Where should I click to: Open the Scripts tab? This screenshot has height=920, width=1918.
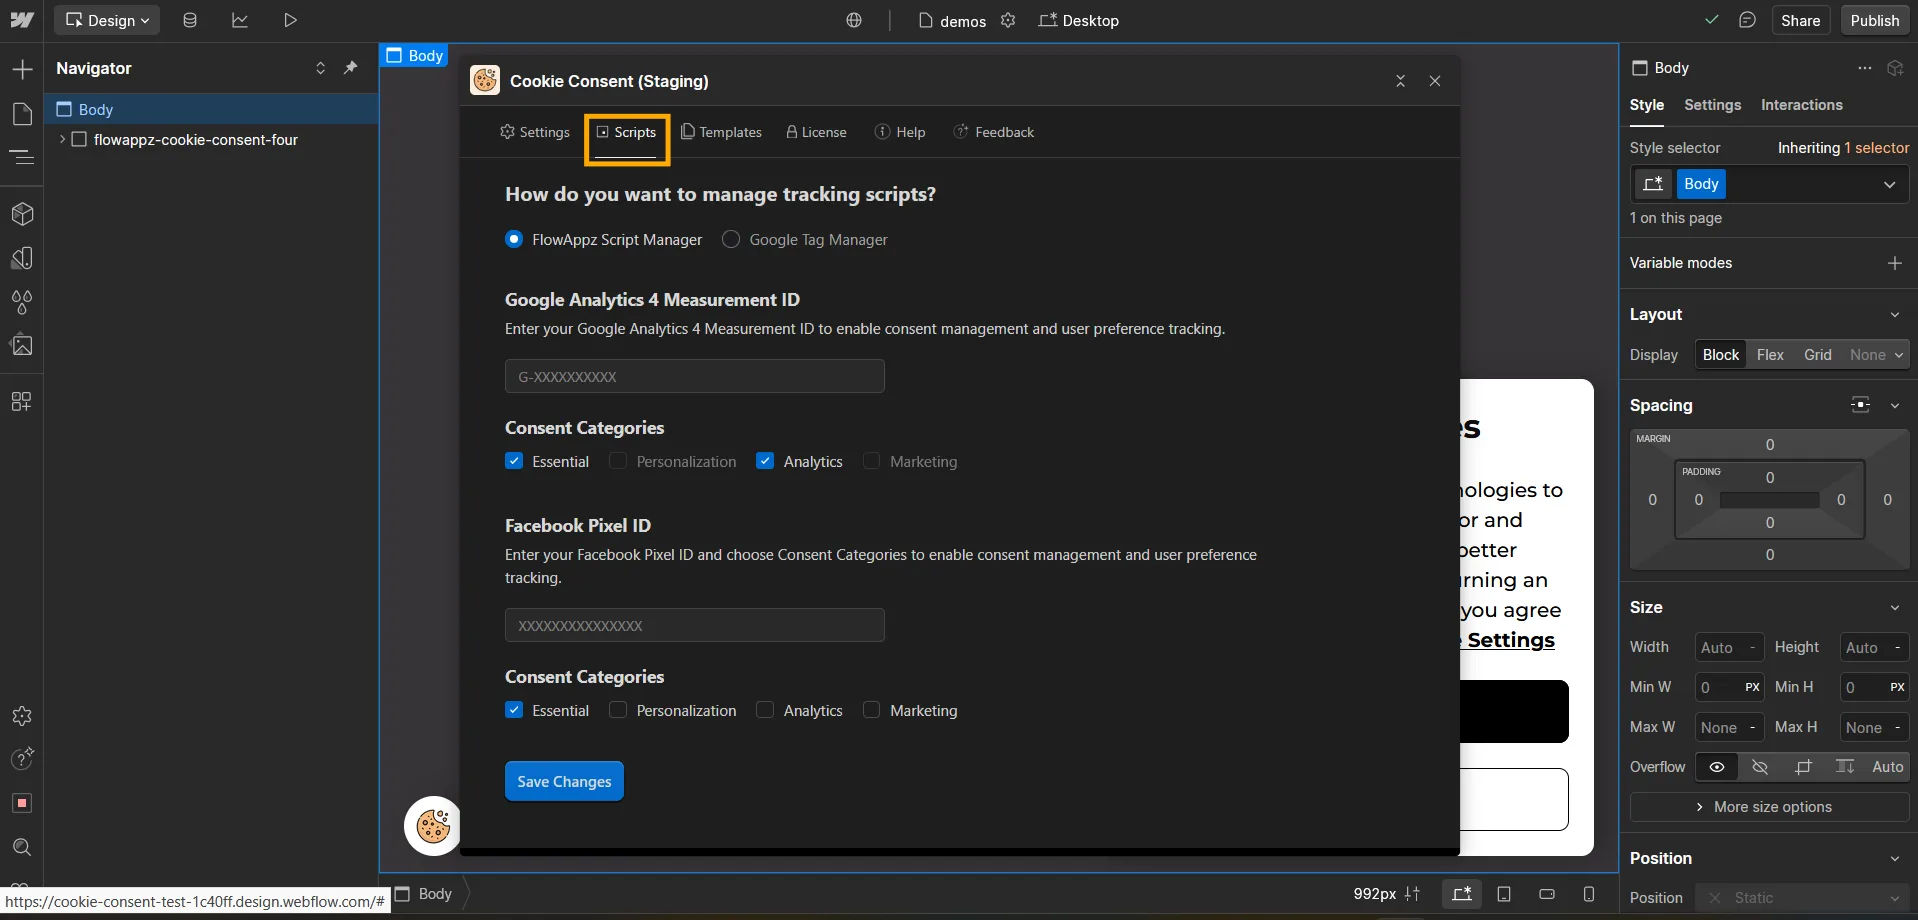click(x=627, y=132)
